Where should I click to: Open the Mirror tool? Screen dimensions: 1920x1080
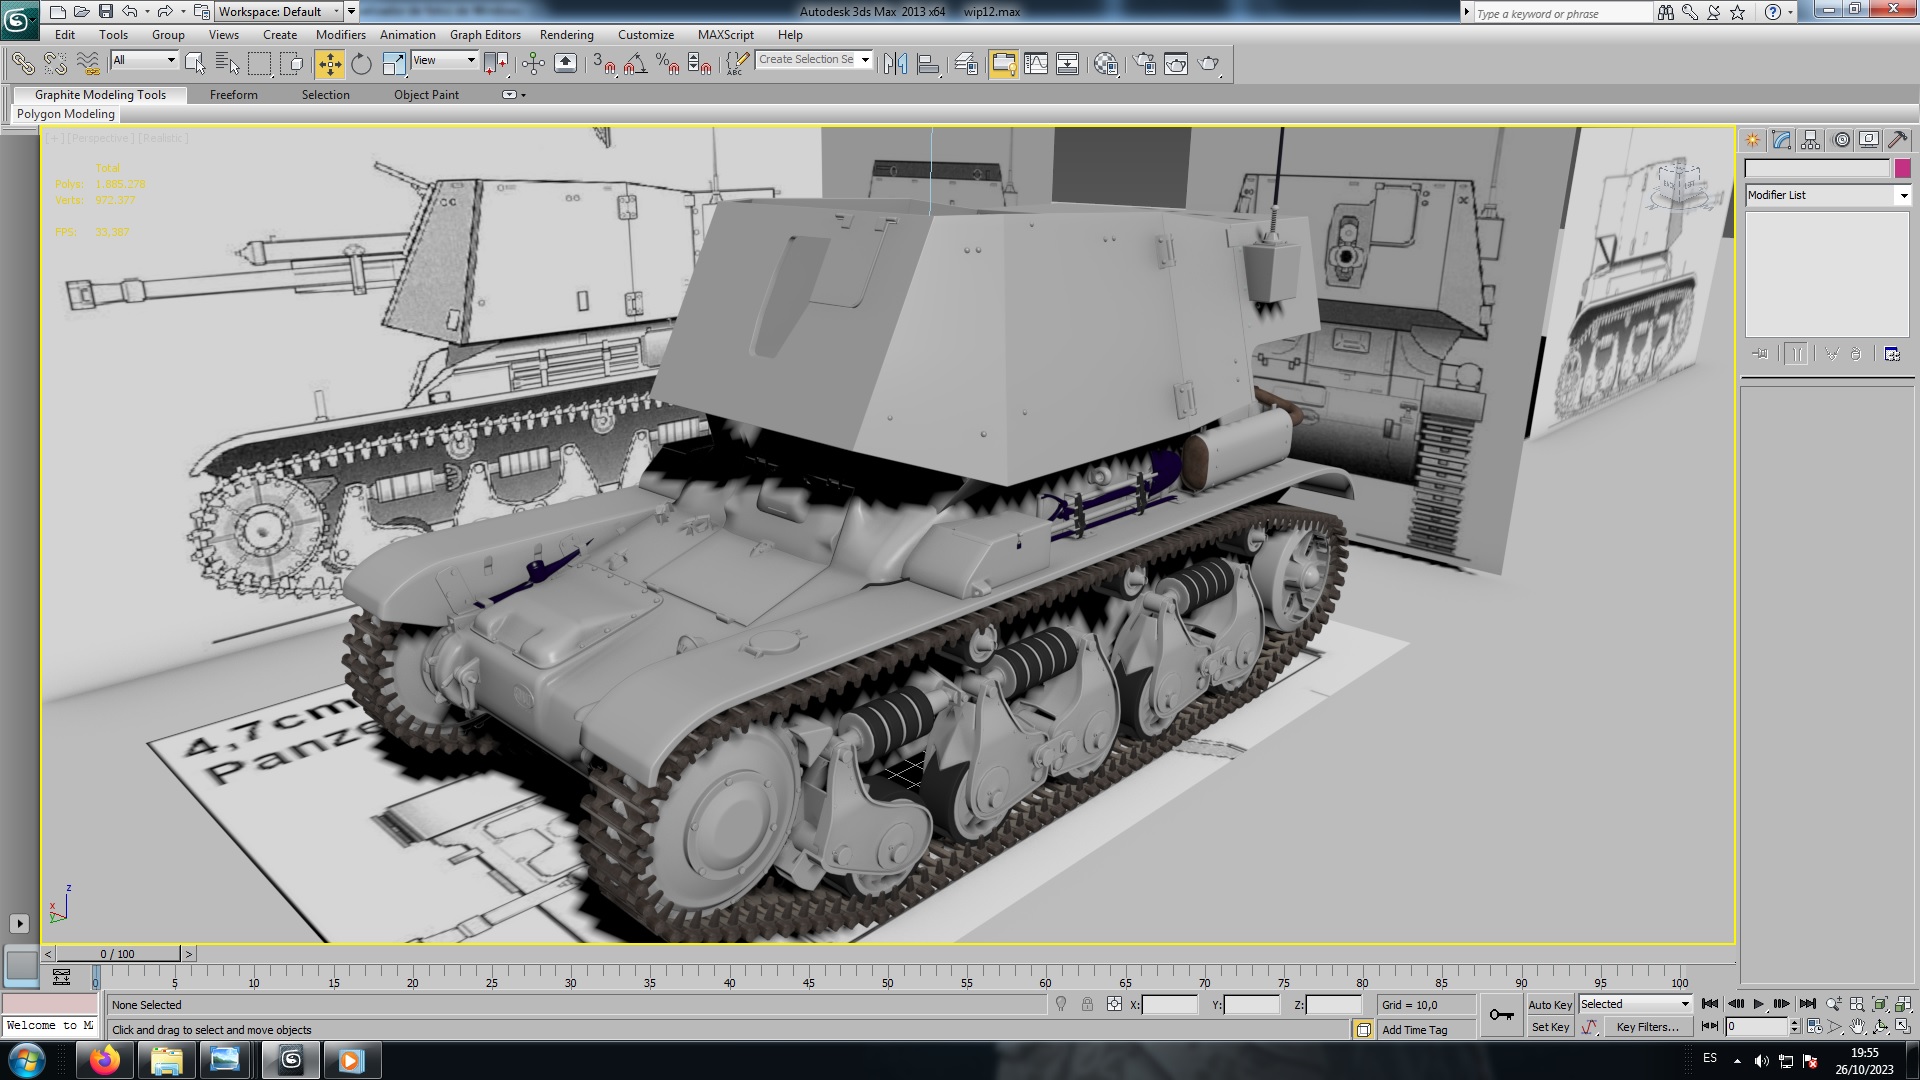(895, 64)
